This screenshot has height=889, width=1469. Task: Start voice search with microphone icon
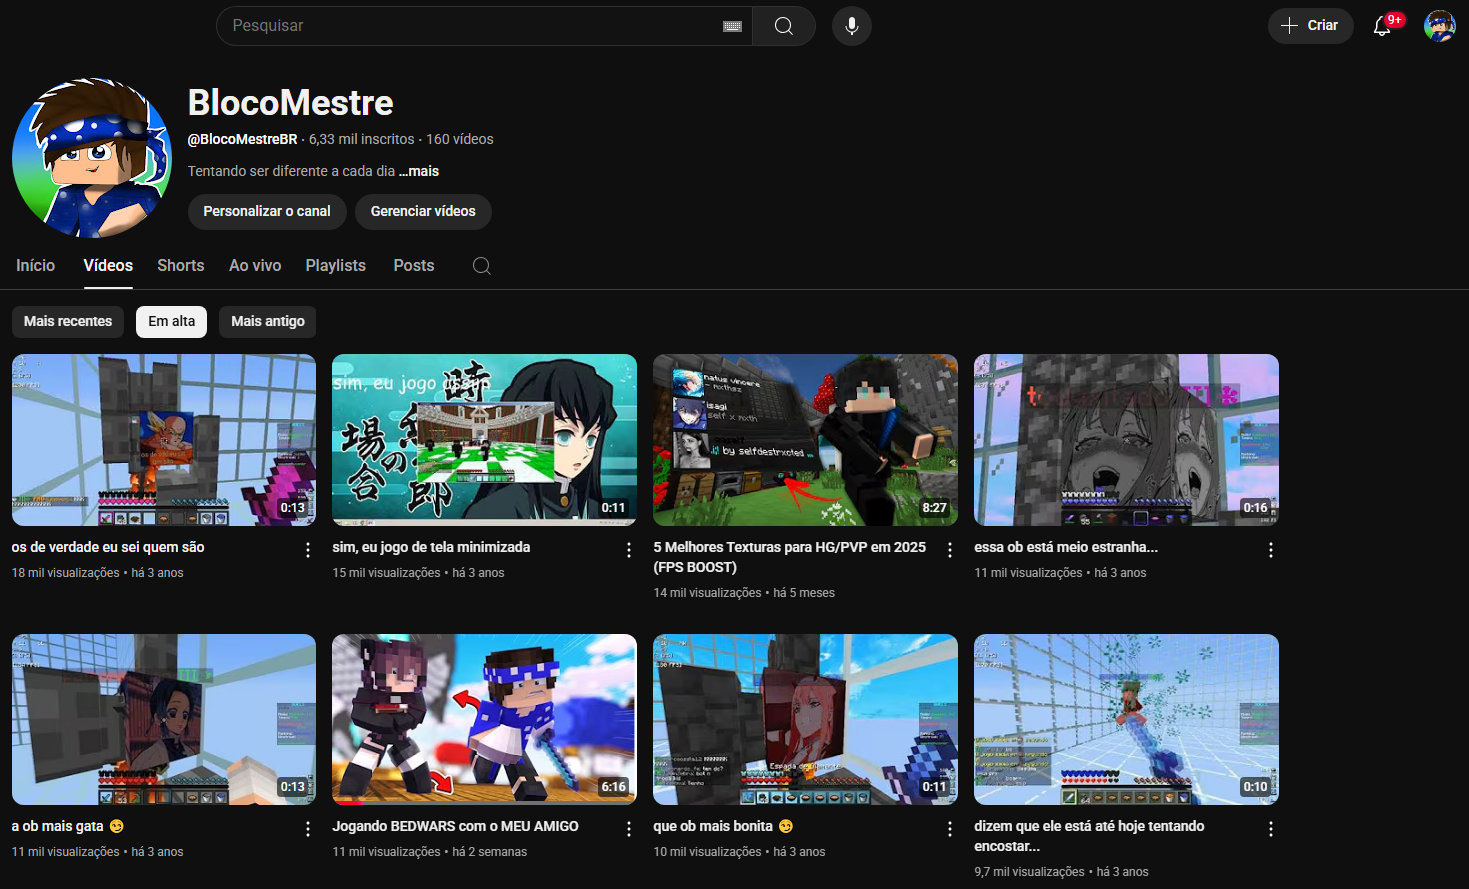click(852, 26)
